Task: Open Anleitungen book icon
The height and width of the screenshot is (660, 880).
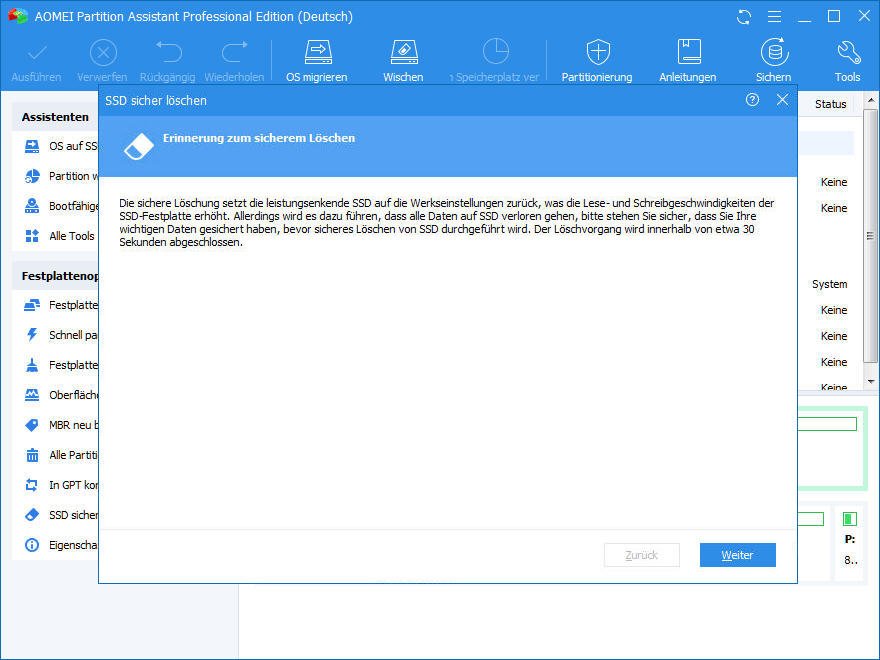Action: click(689, 52)
